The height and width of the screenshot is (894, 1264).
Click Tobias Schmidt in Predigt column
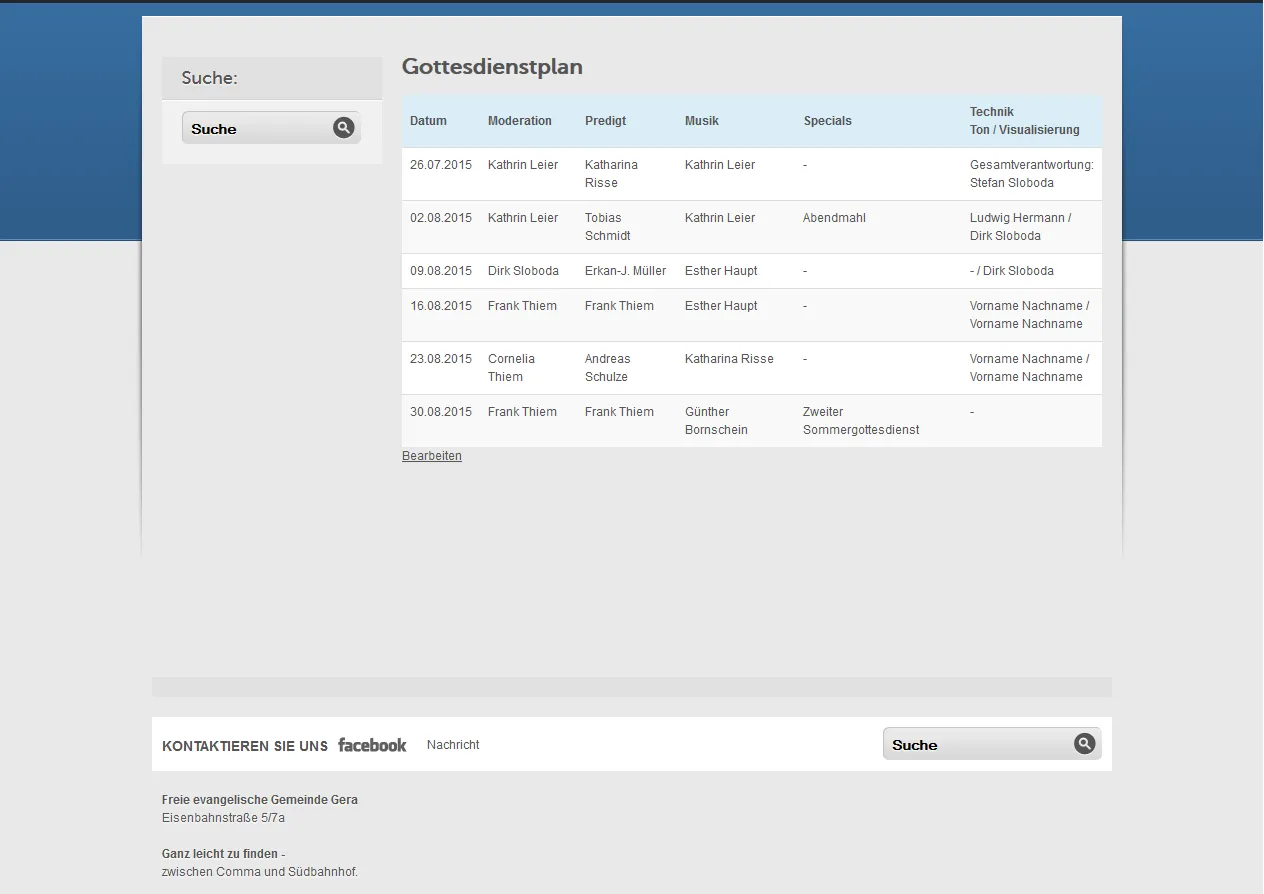(x=608, y=227)
